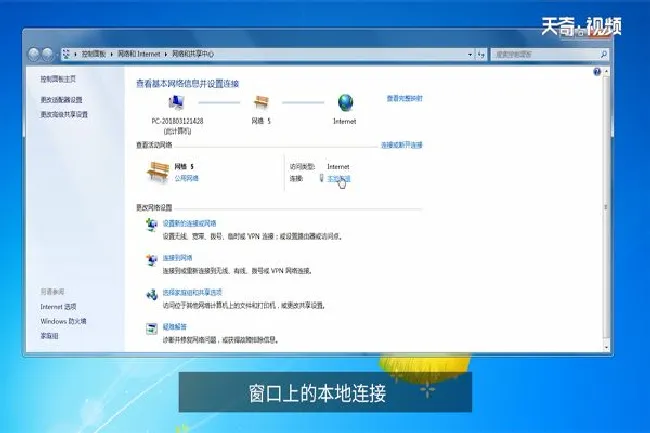The height and width of the screenshot is (433, 650).
Task: Open 家庭组 in the sidebar
Action: click(x=49, y=336)
